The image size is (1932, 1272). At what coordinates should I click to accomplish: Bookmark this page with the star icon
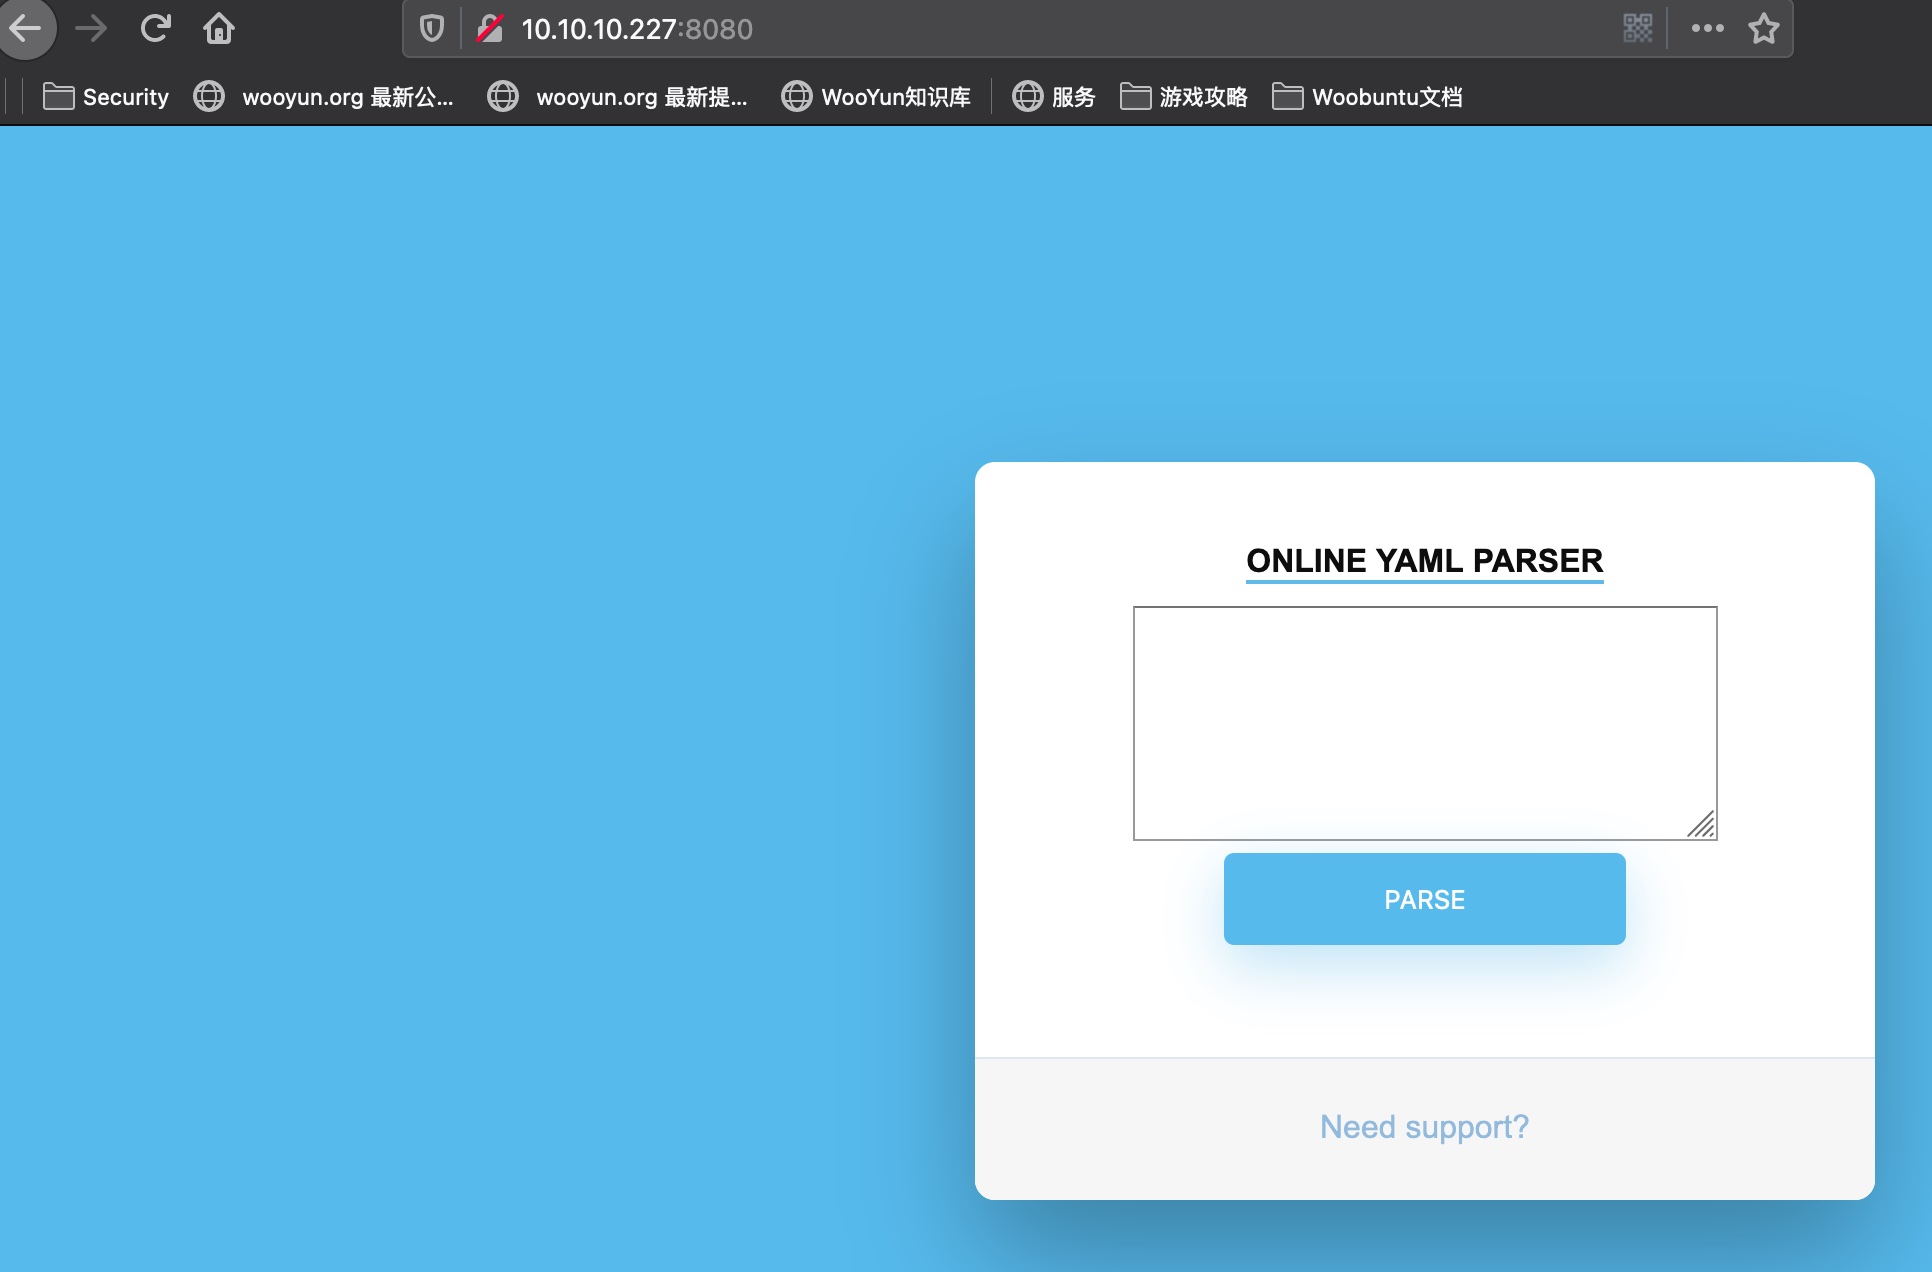click(1764, 28)
